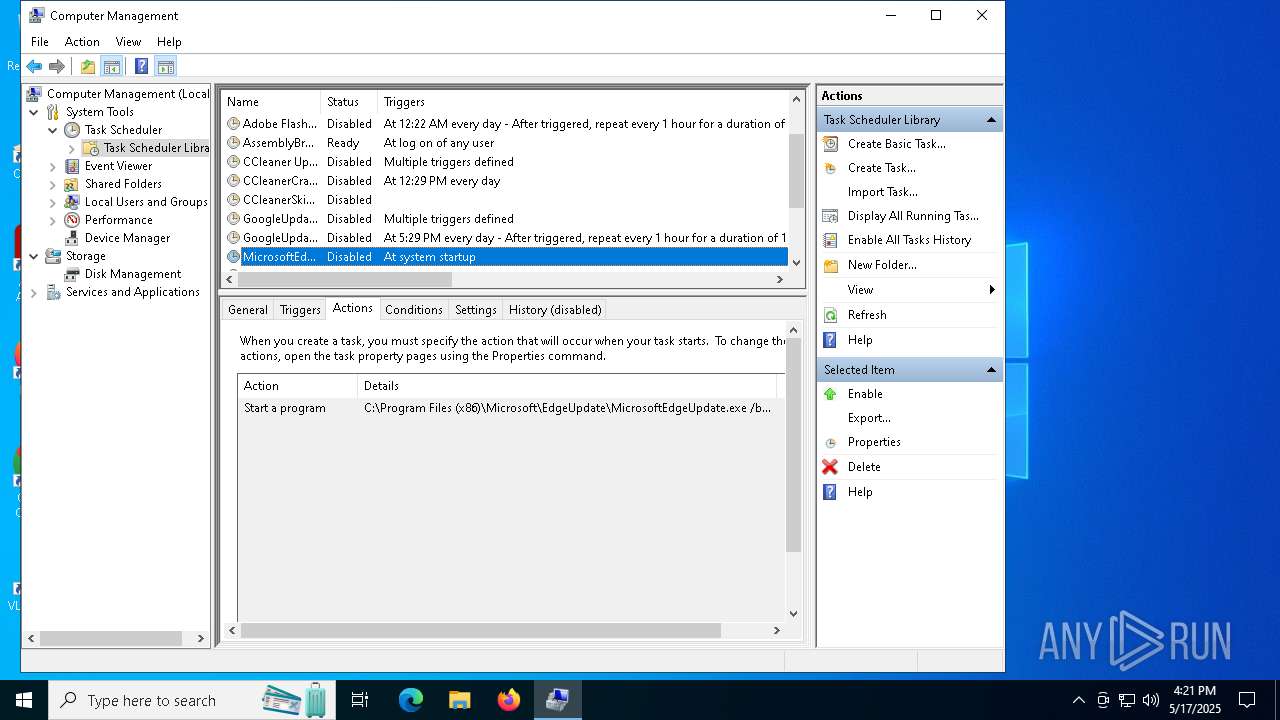Collapse the Selected Item actions section
The image size is (1280, 720).
point(991,370)
